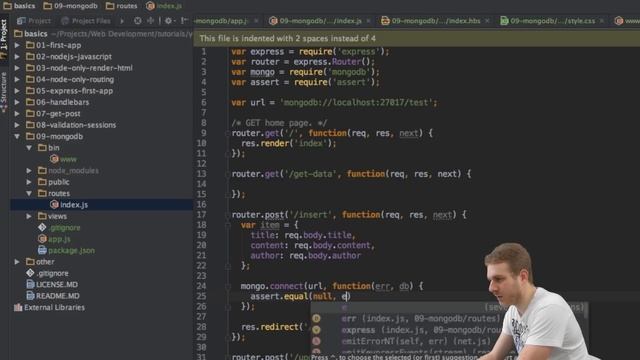Image resolution: width=640 pixels, height=360 pixels.
Task: Switch to the www editor tab
Action: point(627,20)
